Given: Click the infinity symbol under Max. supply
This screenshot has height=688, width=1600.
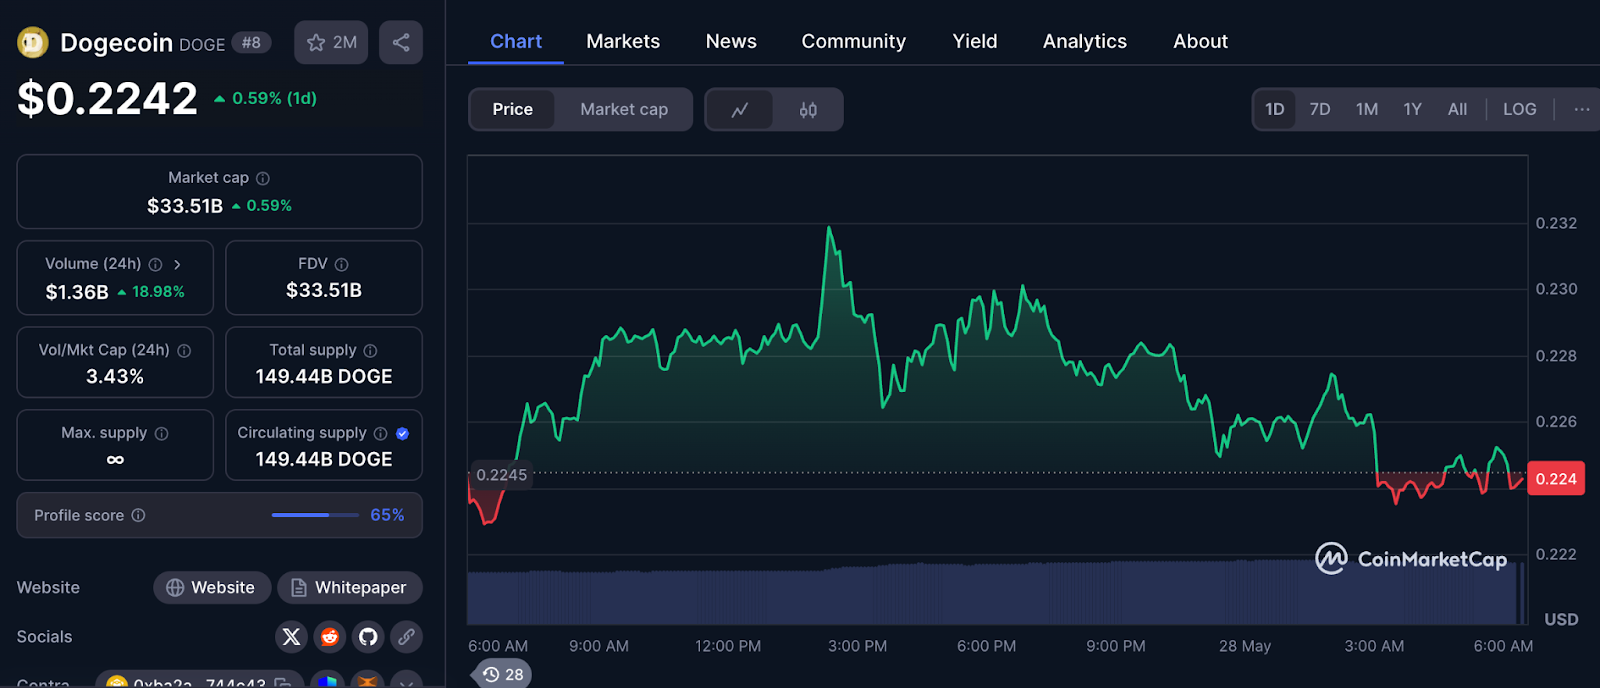Looking at the screenshot, I should click(x=115, y=460).
